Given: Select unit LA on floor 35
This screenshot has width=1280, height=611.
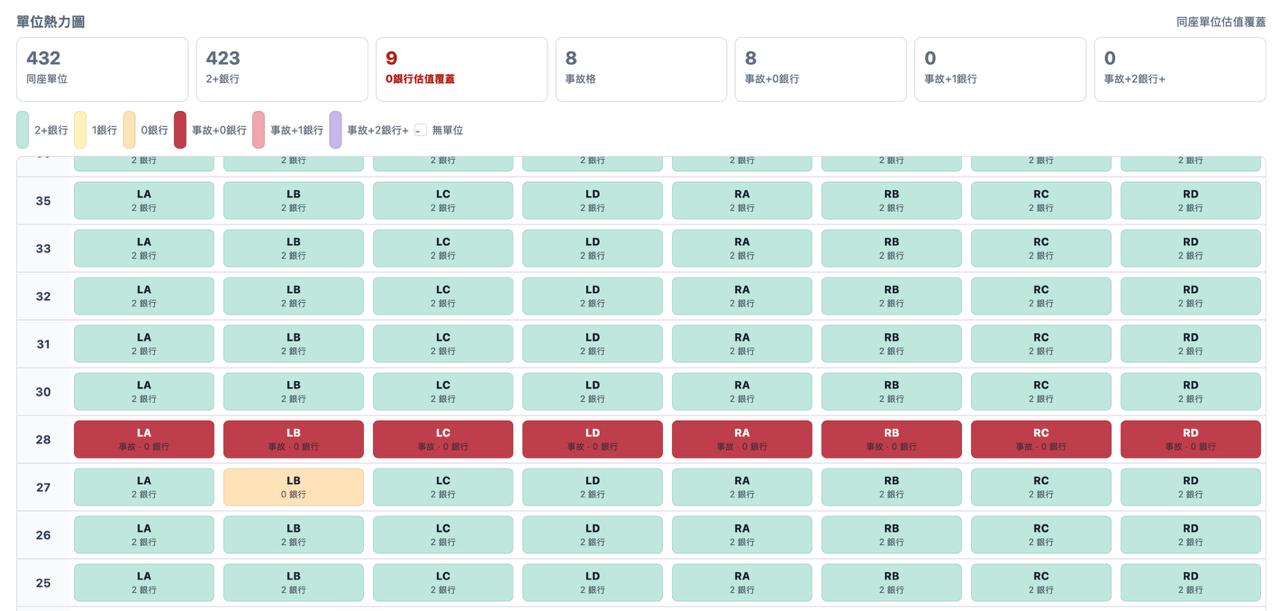Looking at the screenshot, I should click(144, 200).
